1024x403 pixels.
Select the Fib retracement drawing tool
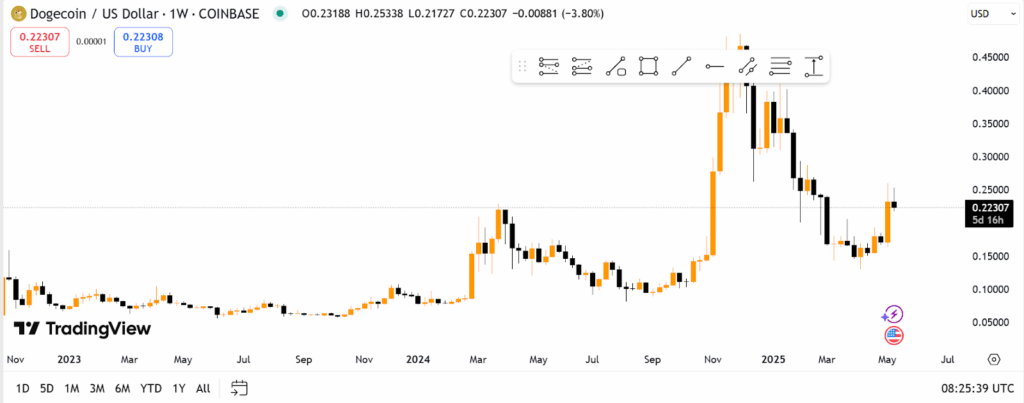(549, 67)
